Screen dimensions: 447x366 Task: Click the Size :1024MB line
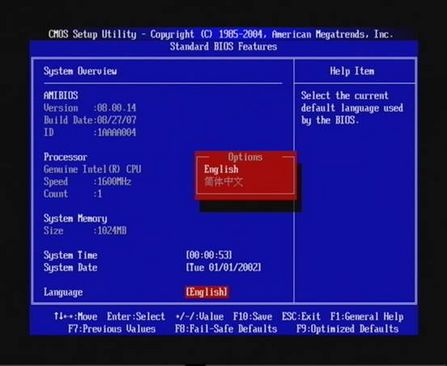tap(85, 231)
